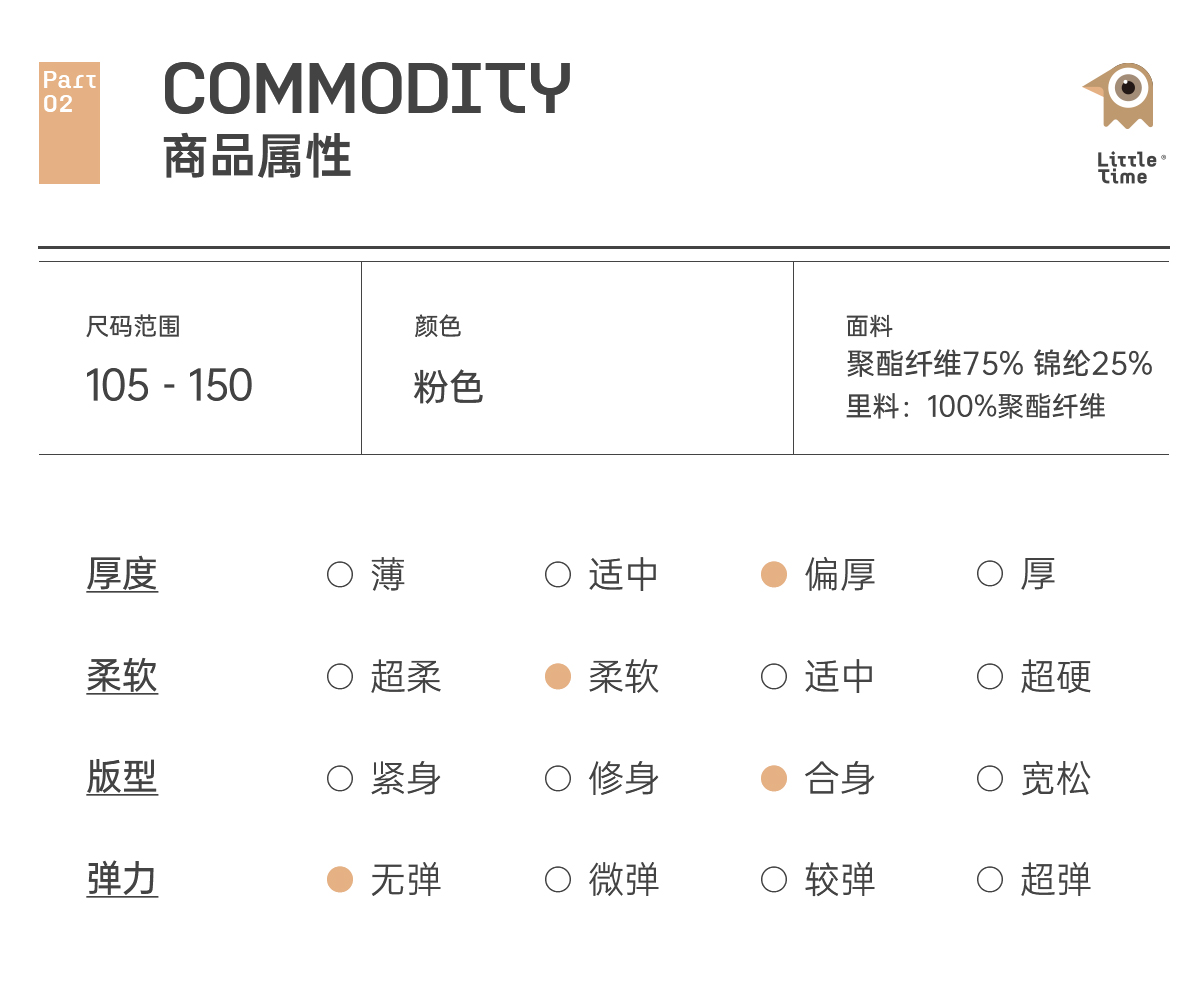Select the 修身 fit radio button
The width and height of the screenshot is (1200, 1000).
coord(558,779)
